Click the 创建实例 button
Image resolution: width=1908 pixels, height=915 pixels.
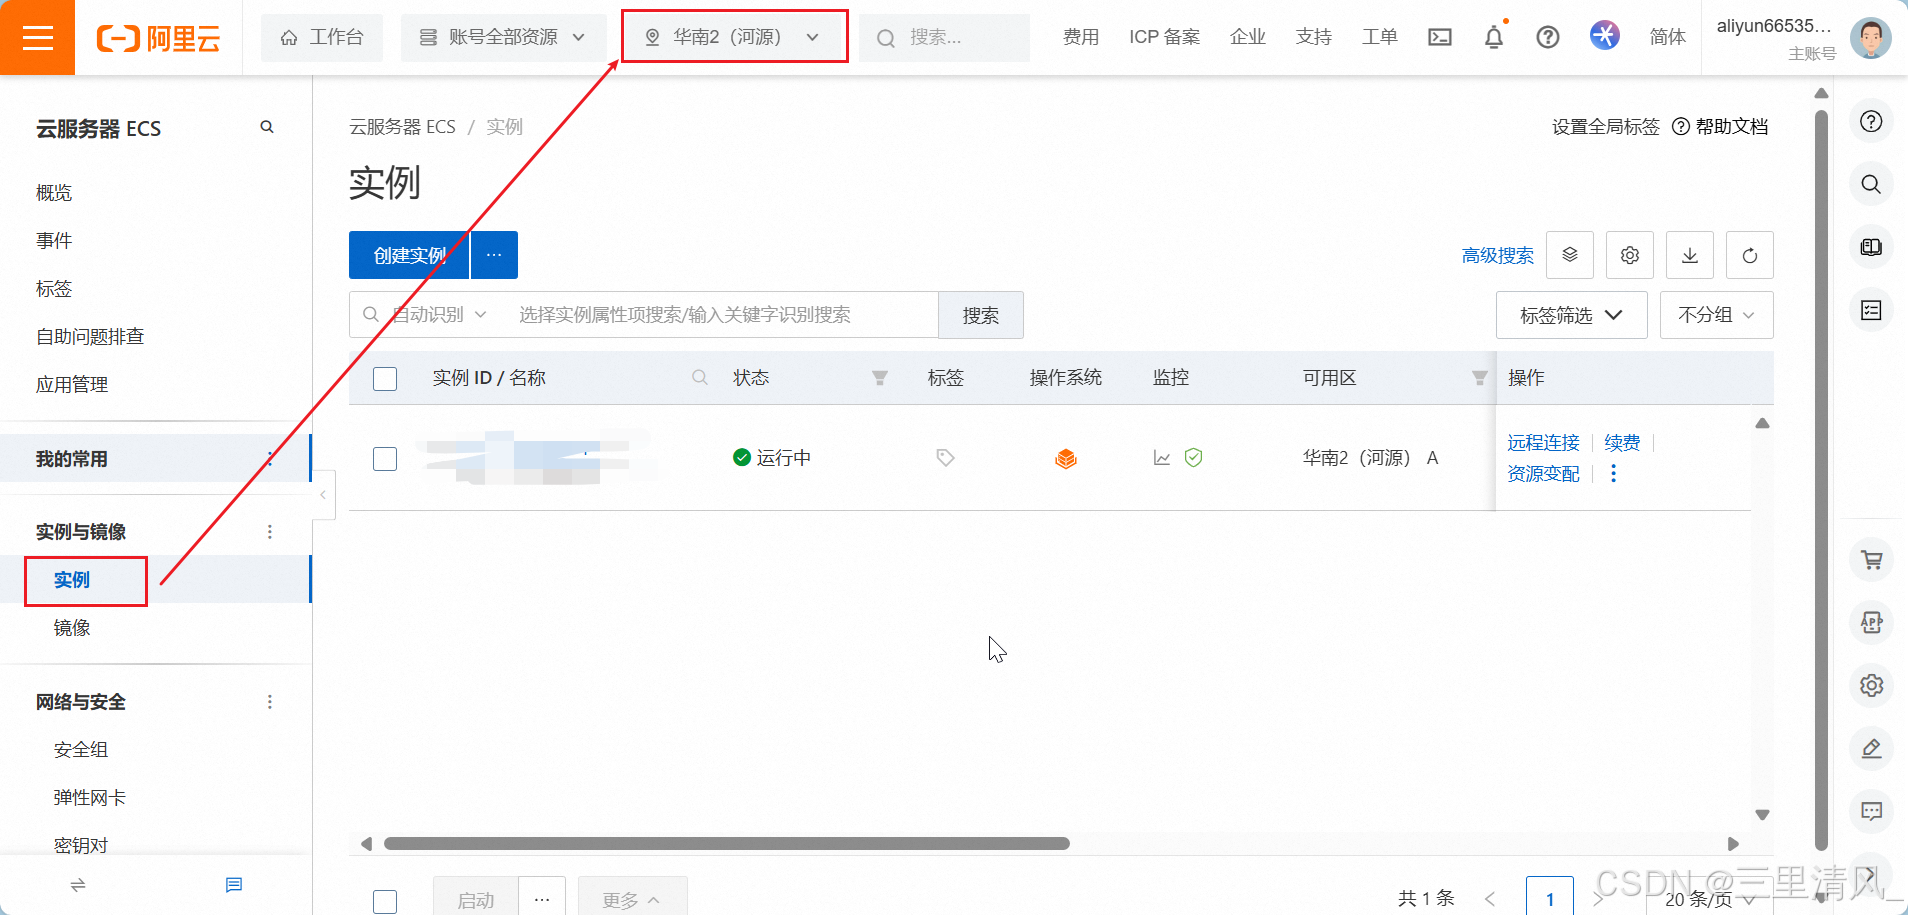tap(409, 255)
